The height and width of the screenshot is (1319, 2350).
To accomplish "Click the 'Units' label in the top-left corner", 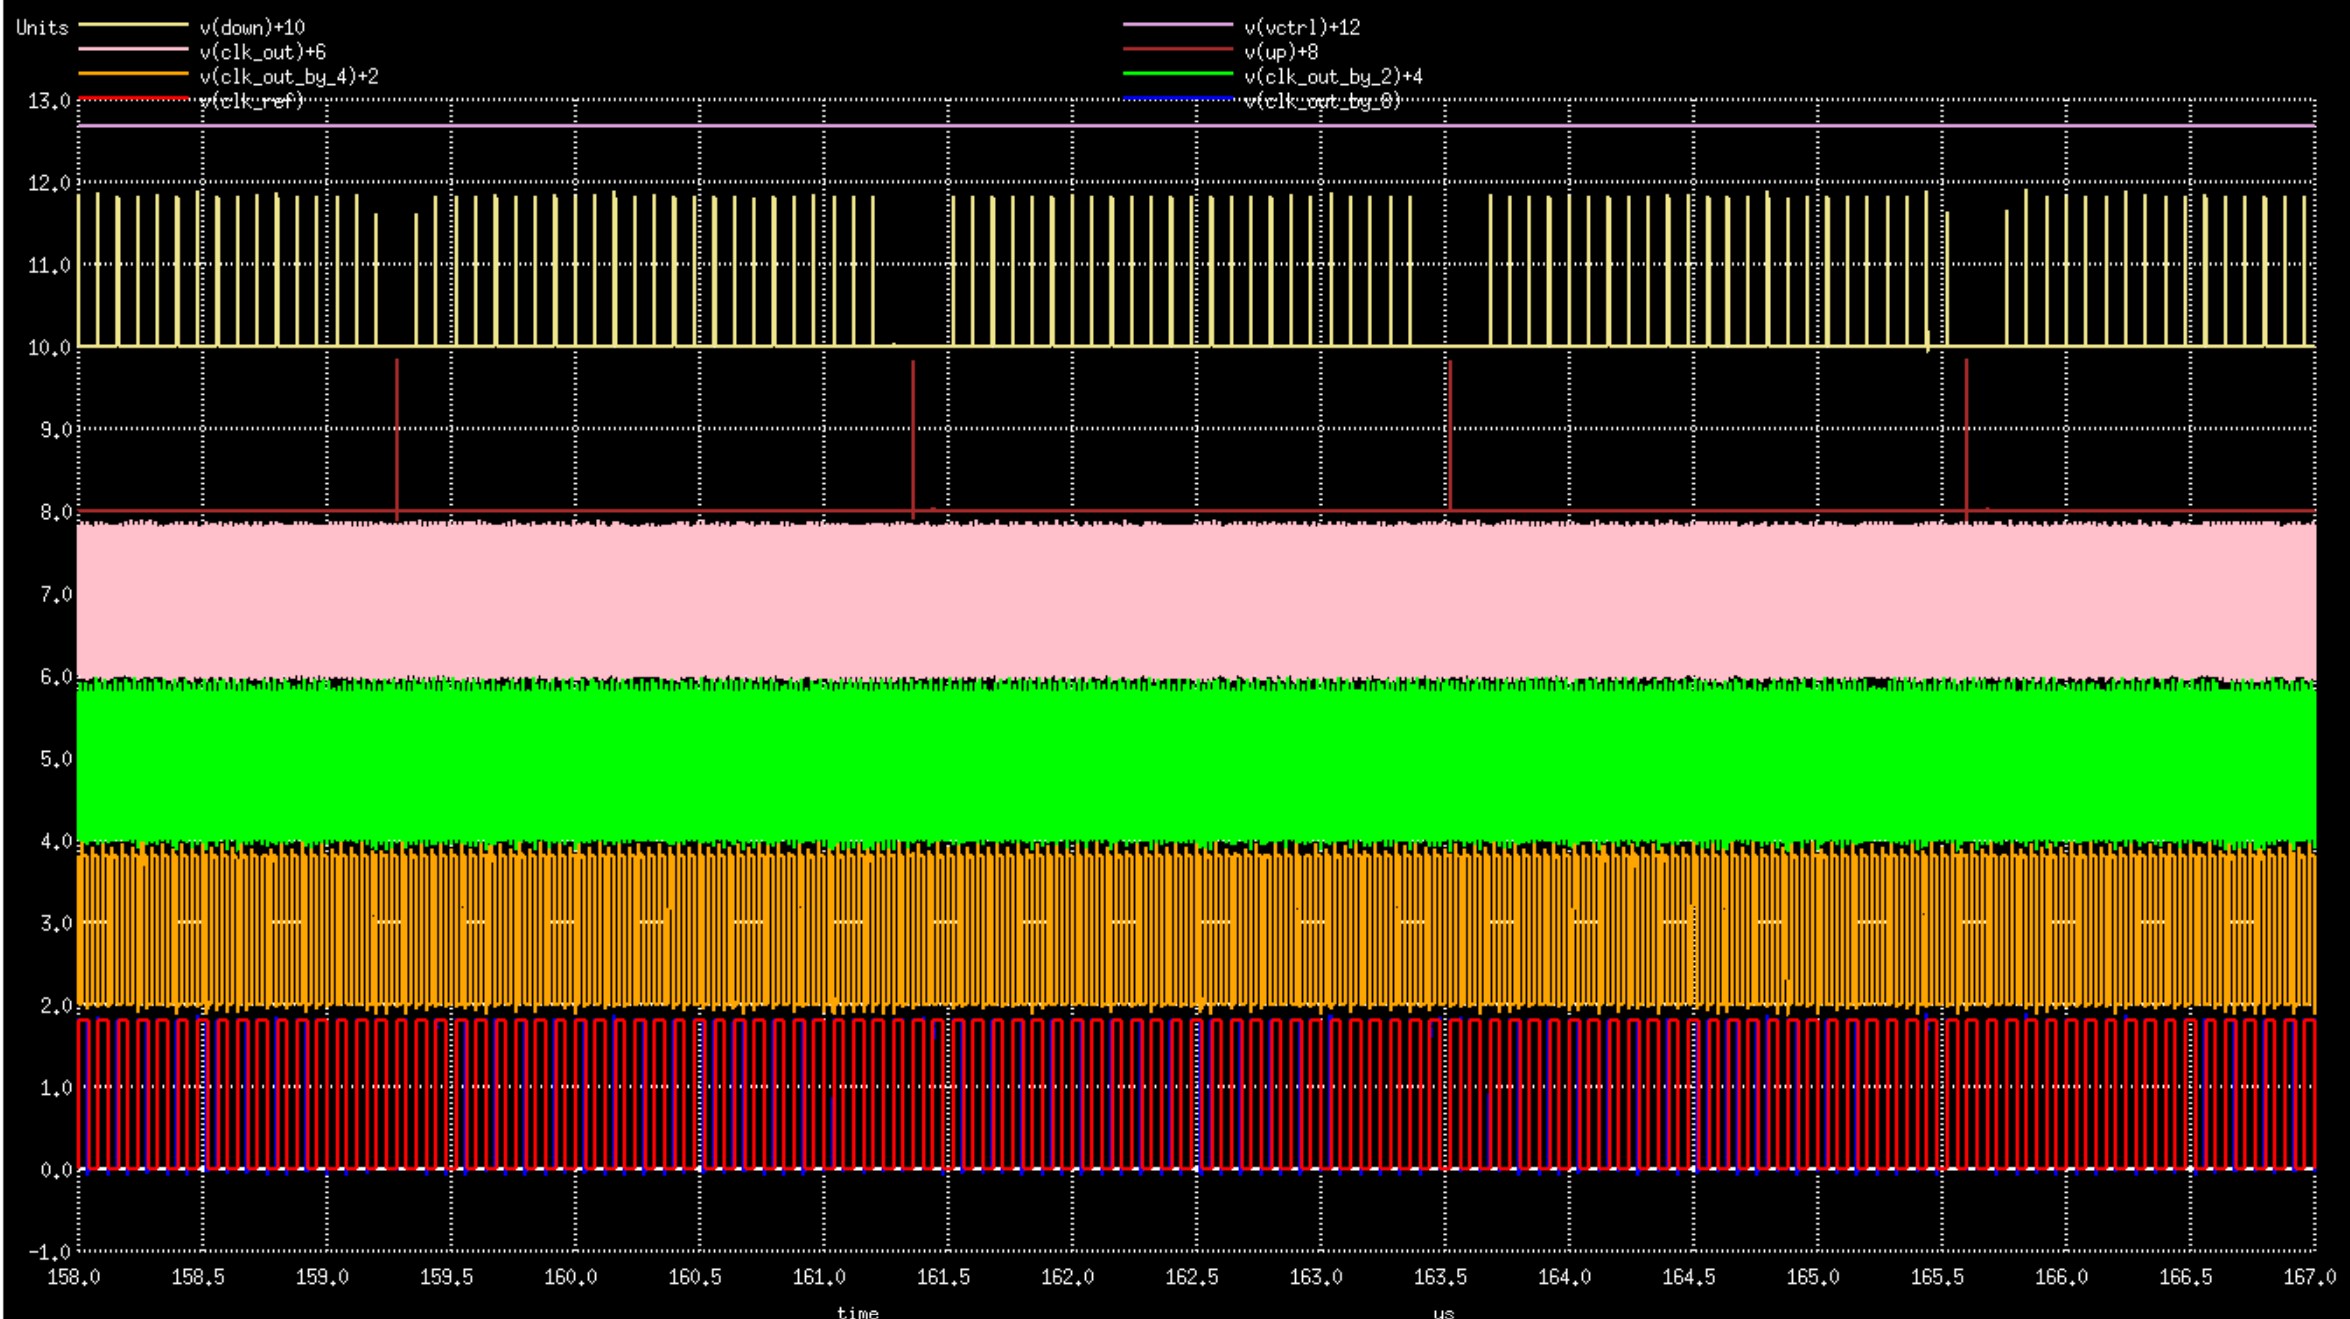I will pos(42,28).
